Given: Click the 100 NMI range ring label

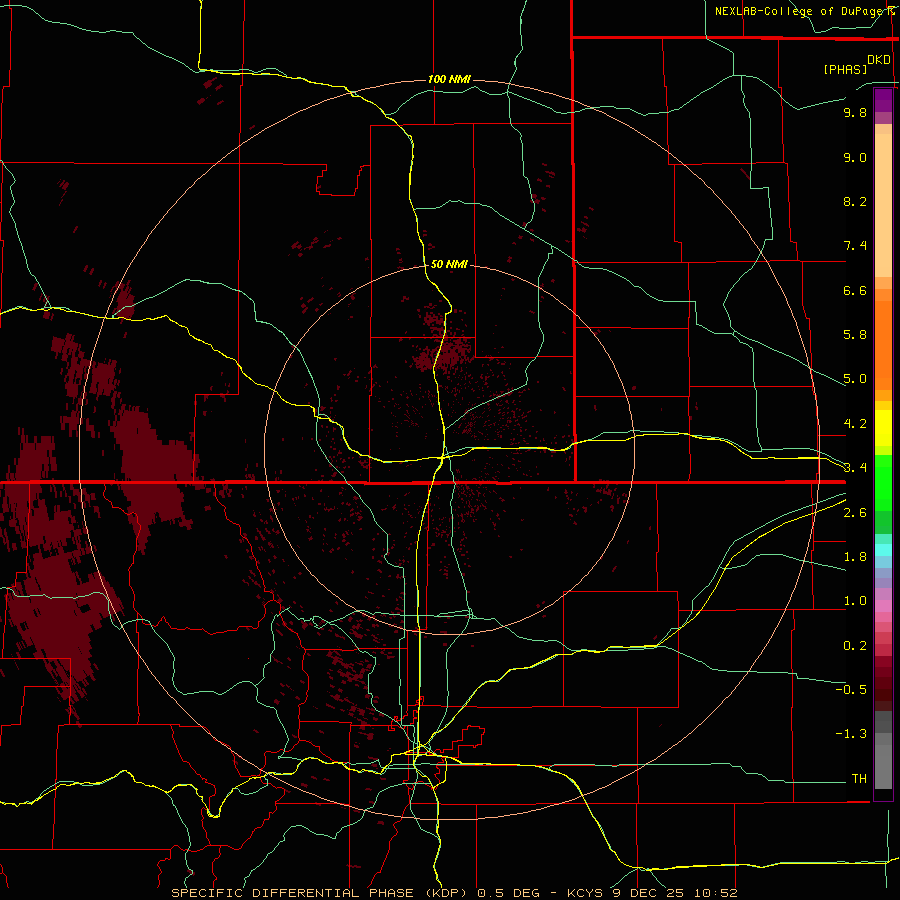Looking at the screenshot, I should pyautogui.click(x=449, y=79).
